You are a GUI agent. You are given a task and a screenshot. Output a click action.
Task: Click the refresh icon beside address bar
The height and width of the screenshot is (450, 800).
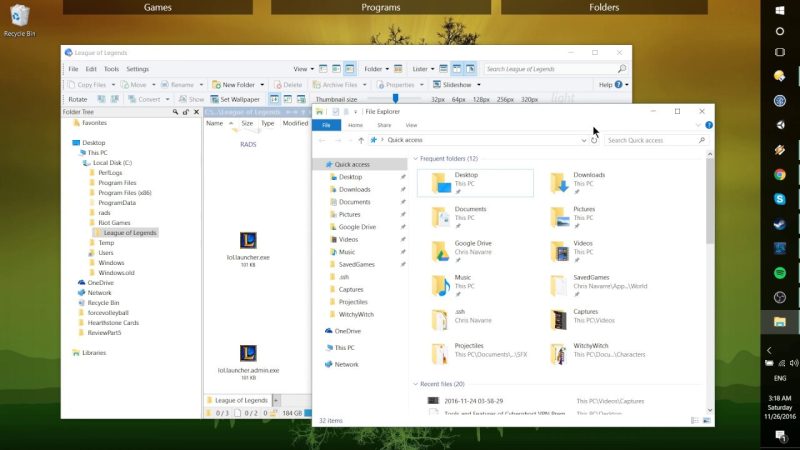pos(594,140)
